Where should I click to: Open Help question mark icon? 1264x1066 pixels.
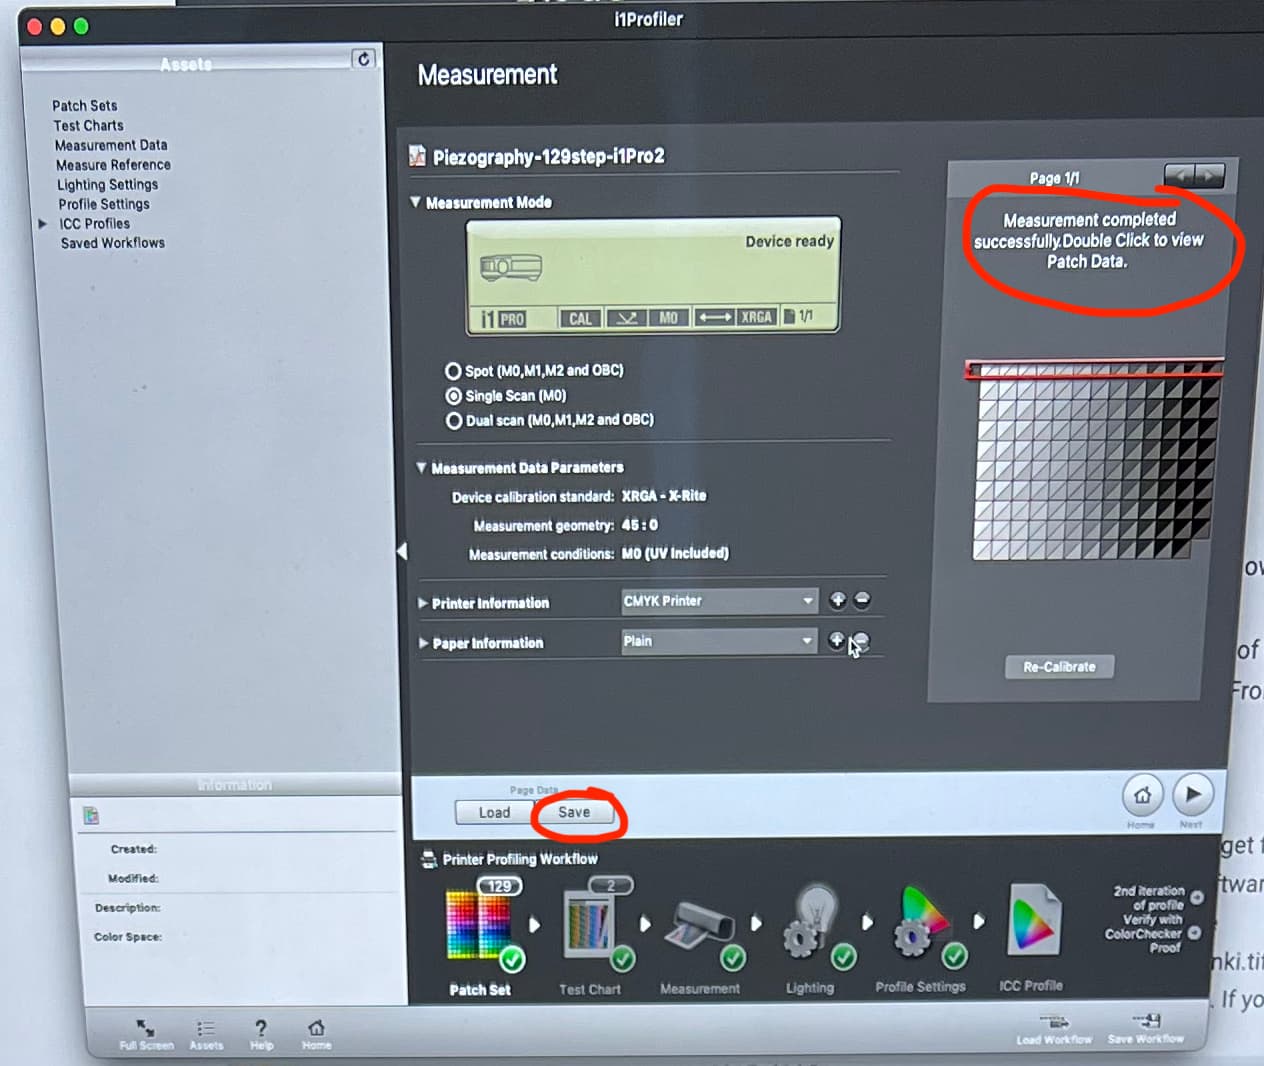(261, 1028)
